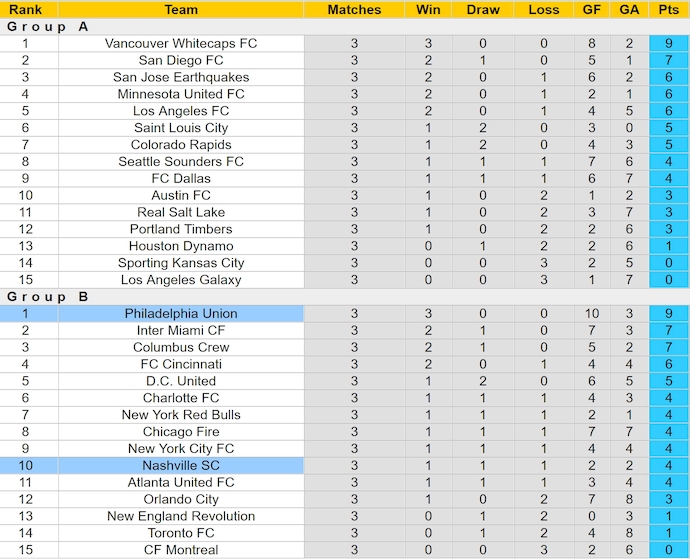Open the Nashville SC team row
Viewport: 690px width, 559px height.
pos(181,465)
